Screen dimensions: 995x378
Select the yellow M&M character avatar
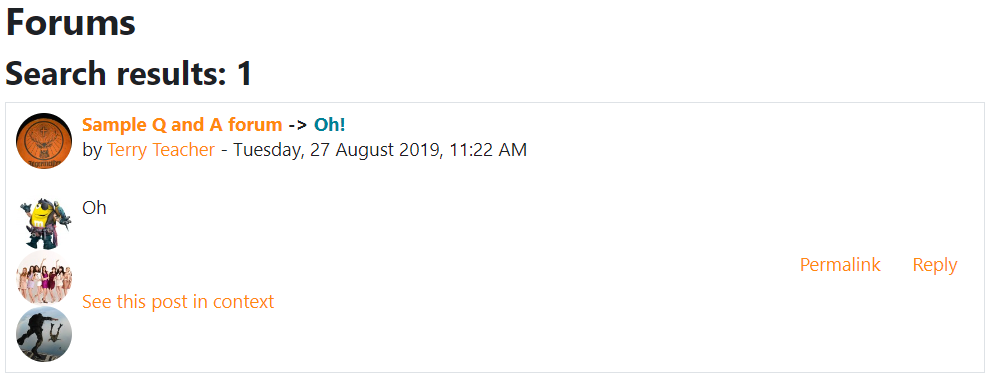click(44, 223)
